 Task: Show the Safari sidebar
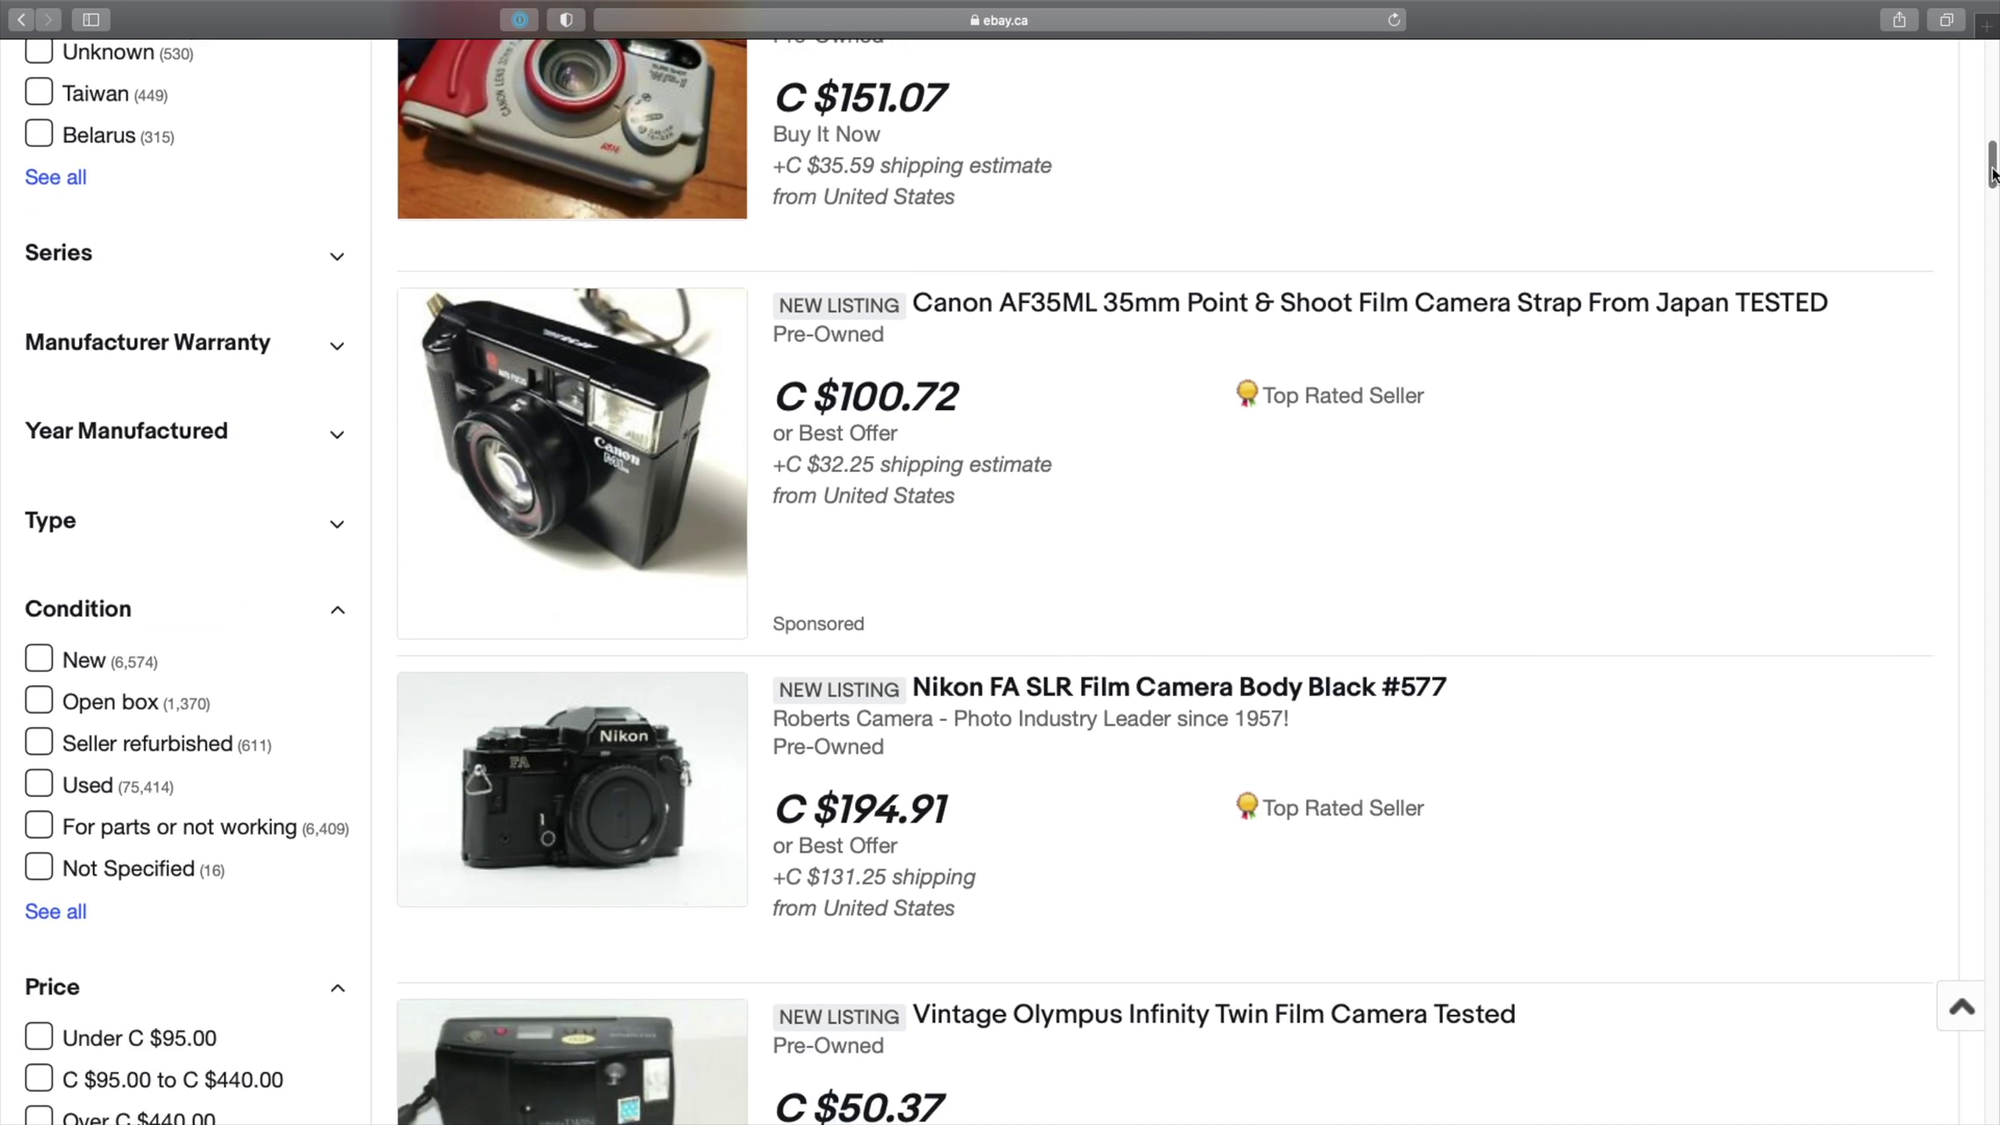click(x=91, y=19)
